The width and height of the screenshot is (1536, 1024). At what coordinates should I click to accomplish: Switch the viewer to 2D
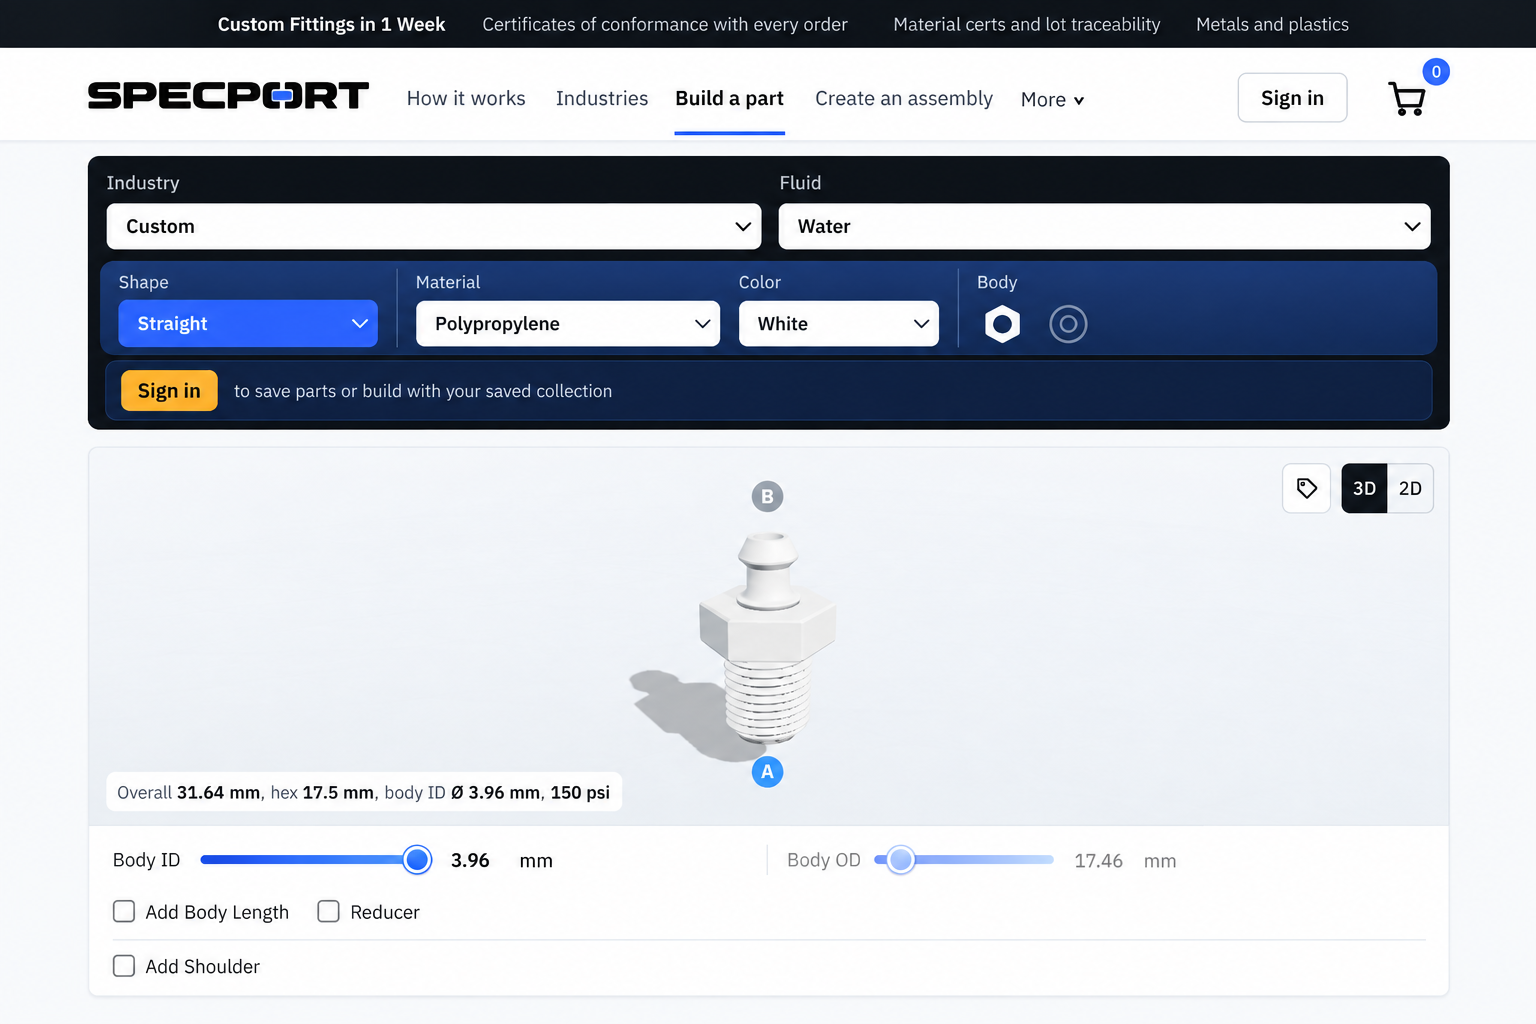pos(1410,488)
